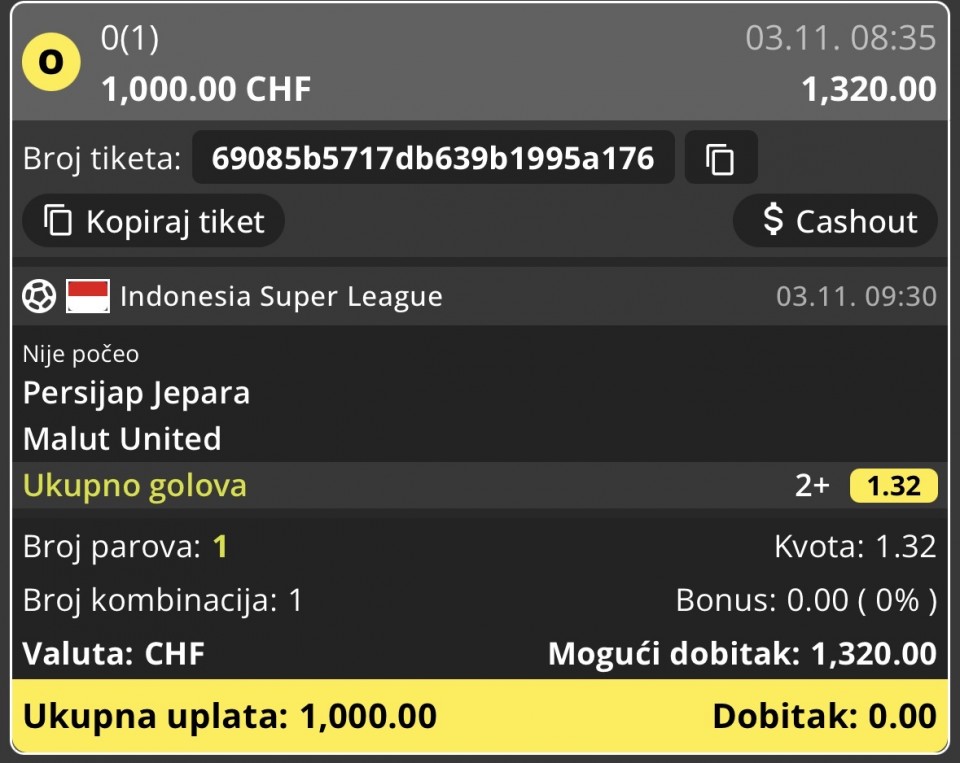Screen dimensions: 960x763
Task: Click the 2+ selection label
Action: [812, 486]
